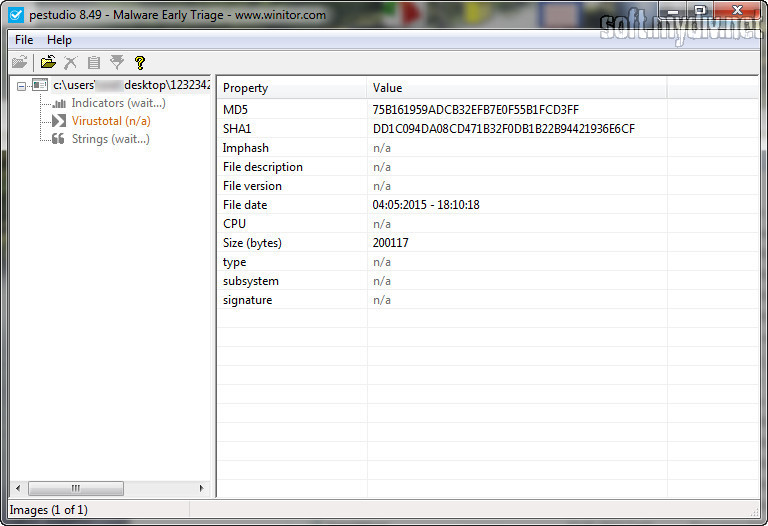Select the MD5 hash value 75B161959ADCB32EFB7E0F55B1FCD3FF
This screenshot has height=526, width=768.
(476, 110)
